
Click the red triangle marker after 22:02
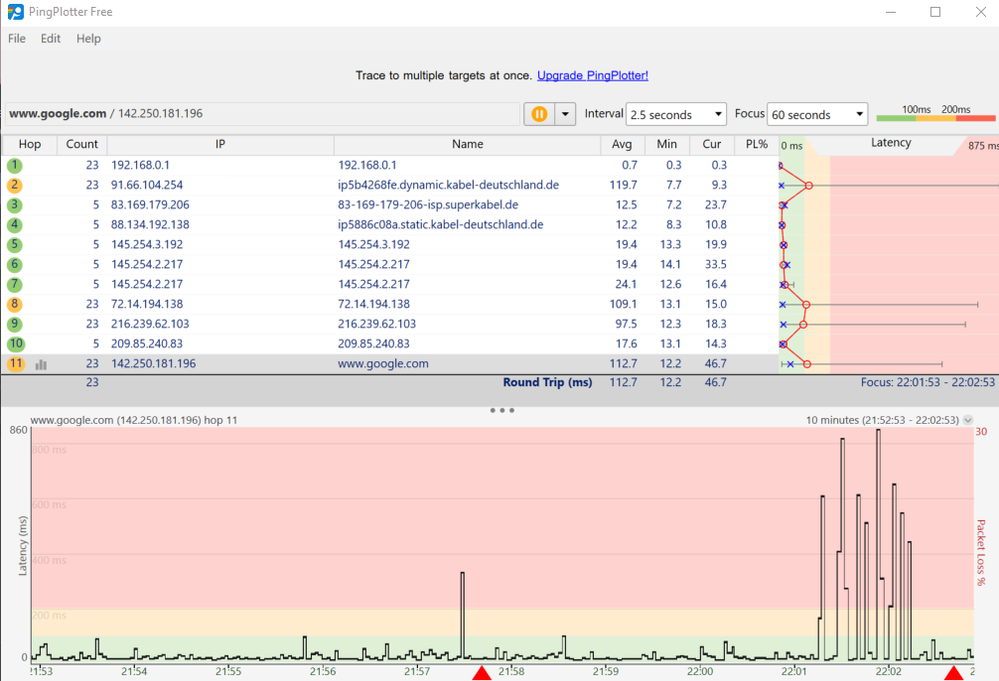(x=954, y=673)
